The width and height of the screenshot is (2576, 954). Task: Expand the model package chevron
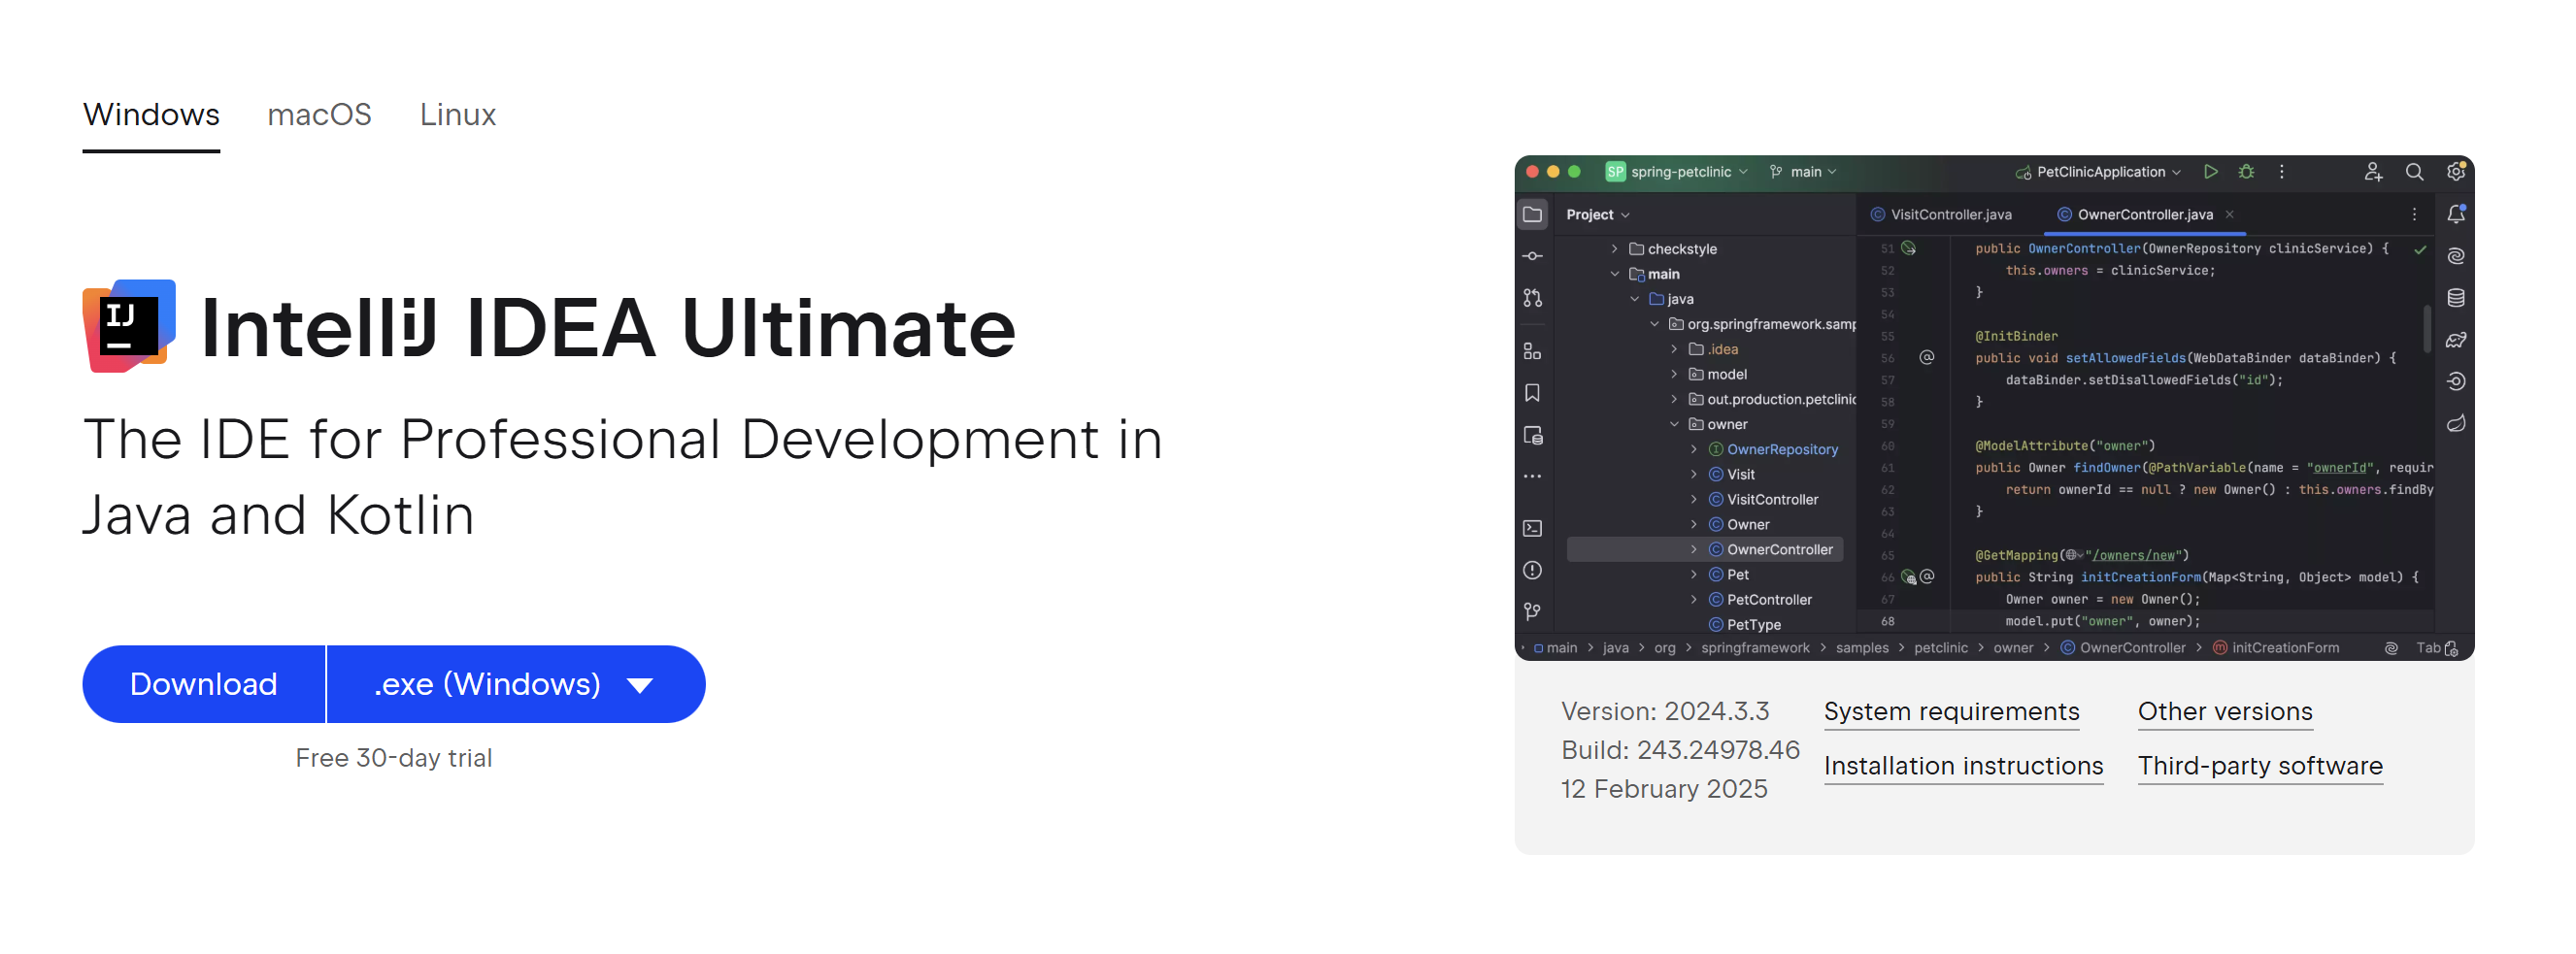click(x=1674, y=374)
